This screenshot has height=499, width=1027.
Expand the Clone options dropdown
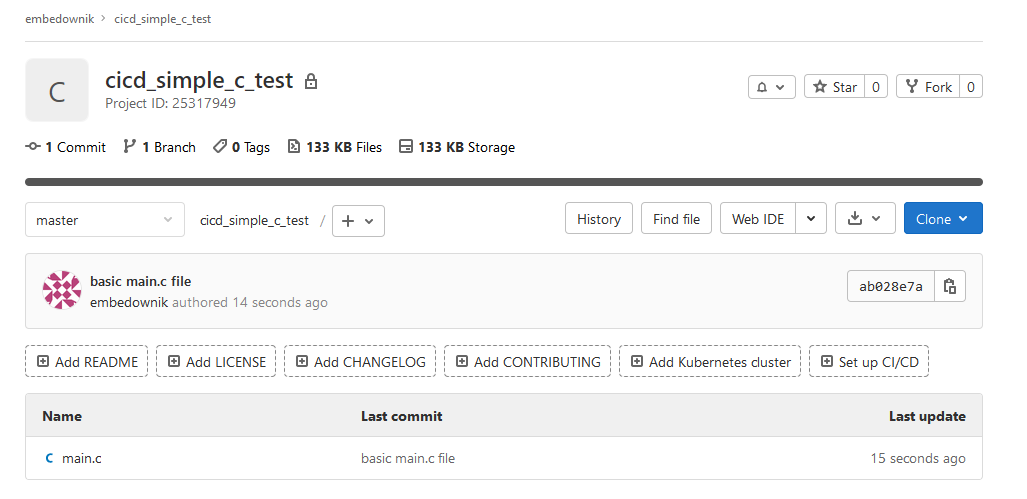[x=942, y=219]
